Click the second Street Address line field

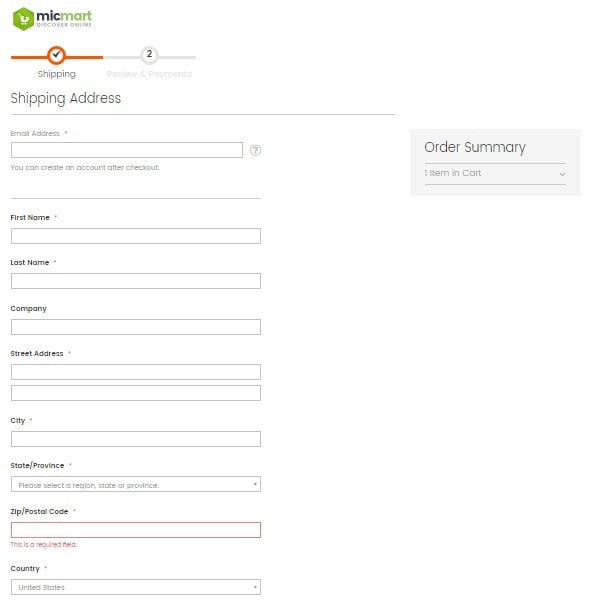click(x=136, y=393)
